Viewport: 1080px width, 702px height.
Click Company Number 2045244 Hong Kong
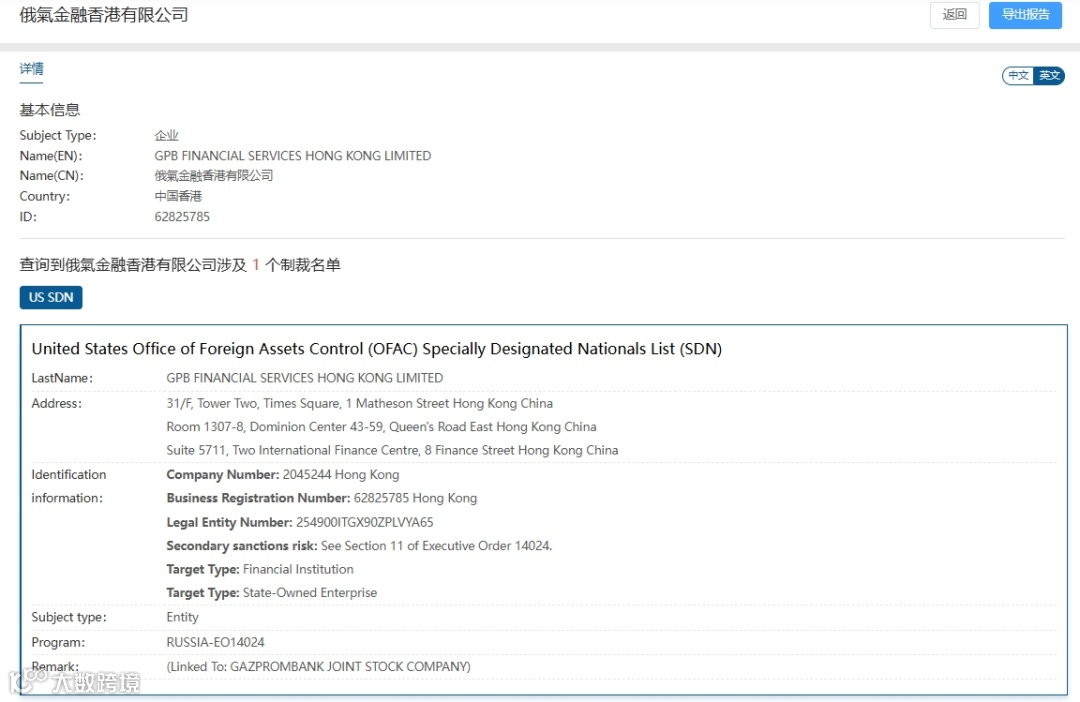283,475
